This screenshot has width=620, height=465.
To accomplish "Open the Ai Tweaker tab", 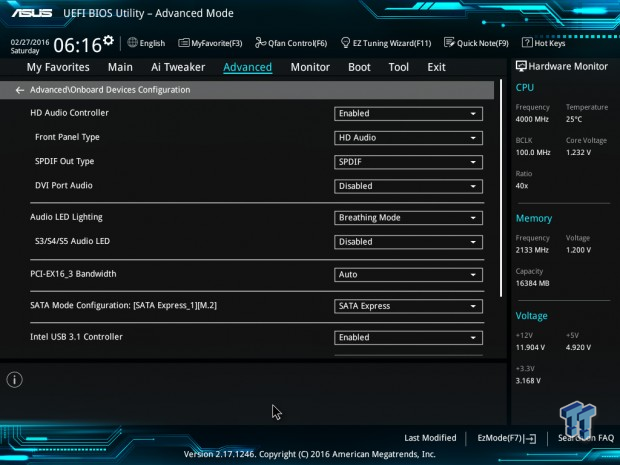I will pyautogui.click(x=178, y=67).
